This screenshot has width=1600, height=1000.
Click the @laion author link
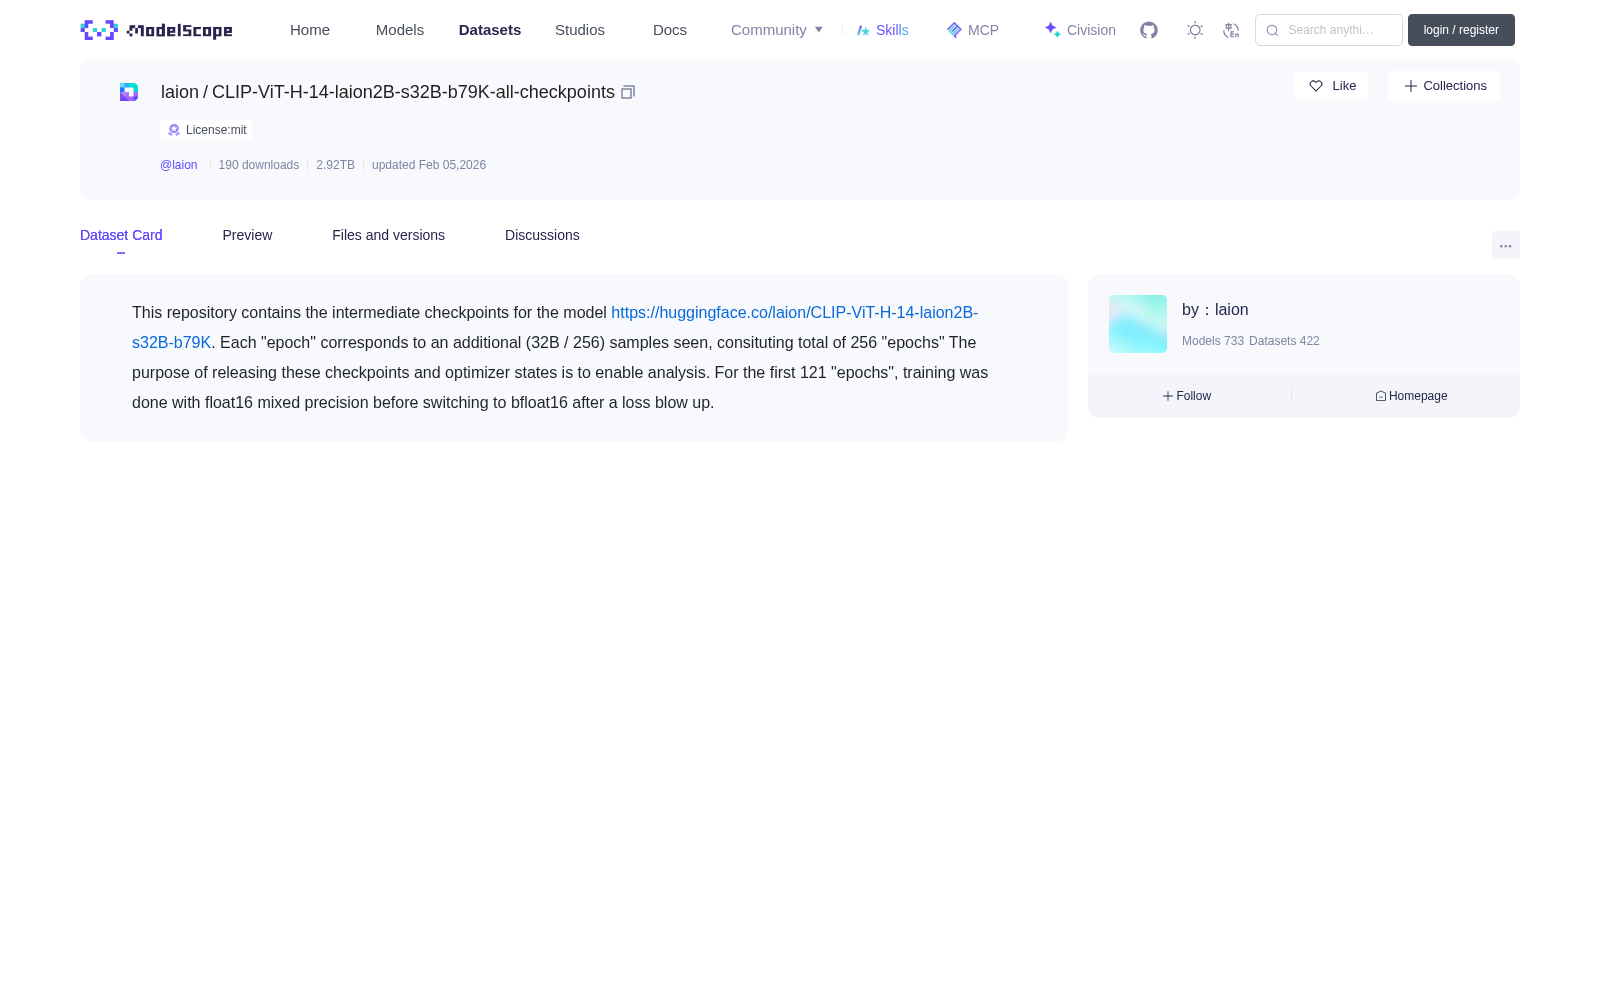179,165
